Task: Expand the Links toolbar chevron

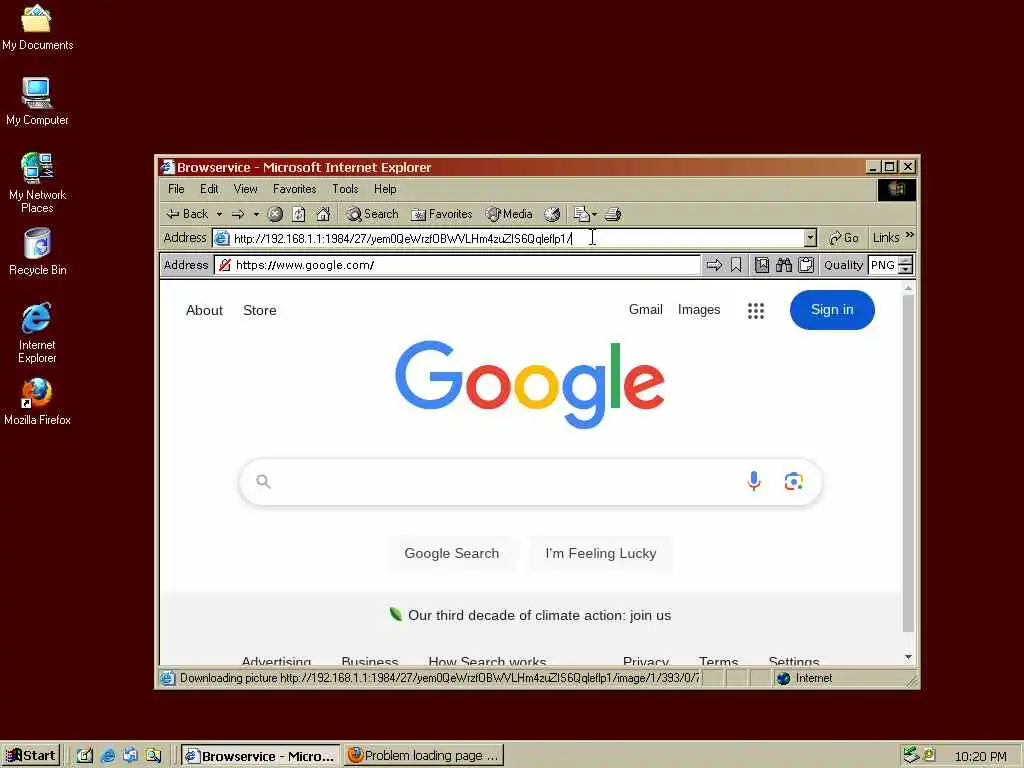Action: (x=910, y=236)
